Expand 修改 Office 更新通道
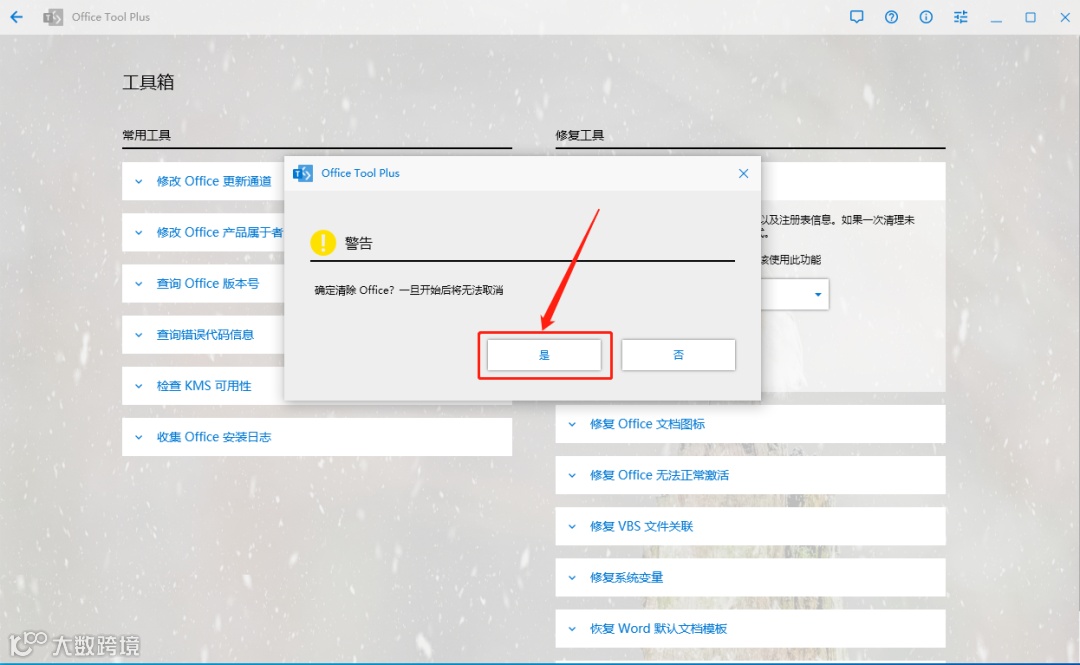Viewport: 1080px width, 665px height. 204,181
